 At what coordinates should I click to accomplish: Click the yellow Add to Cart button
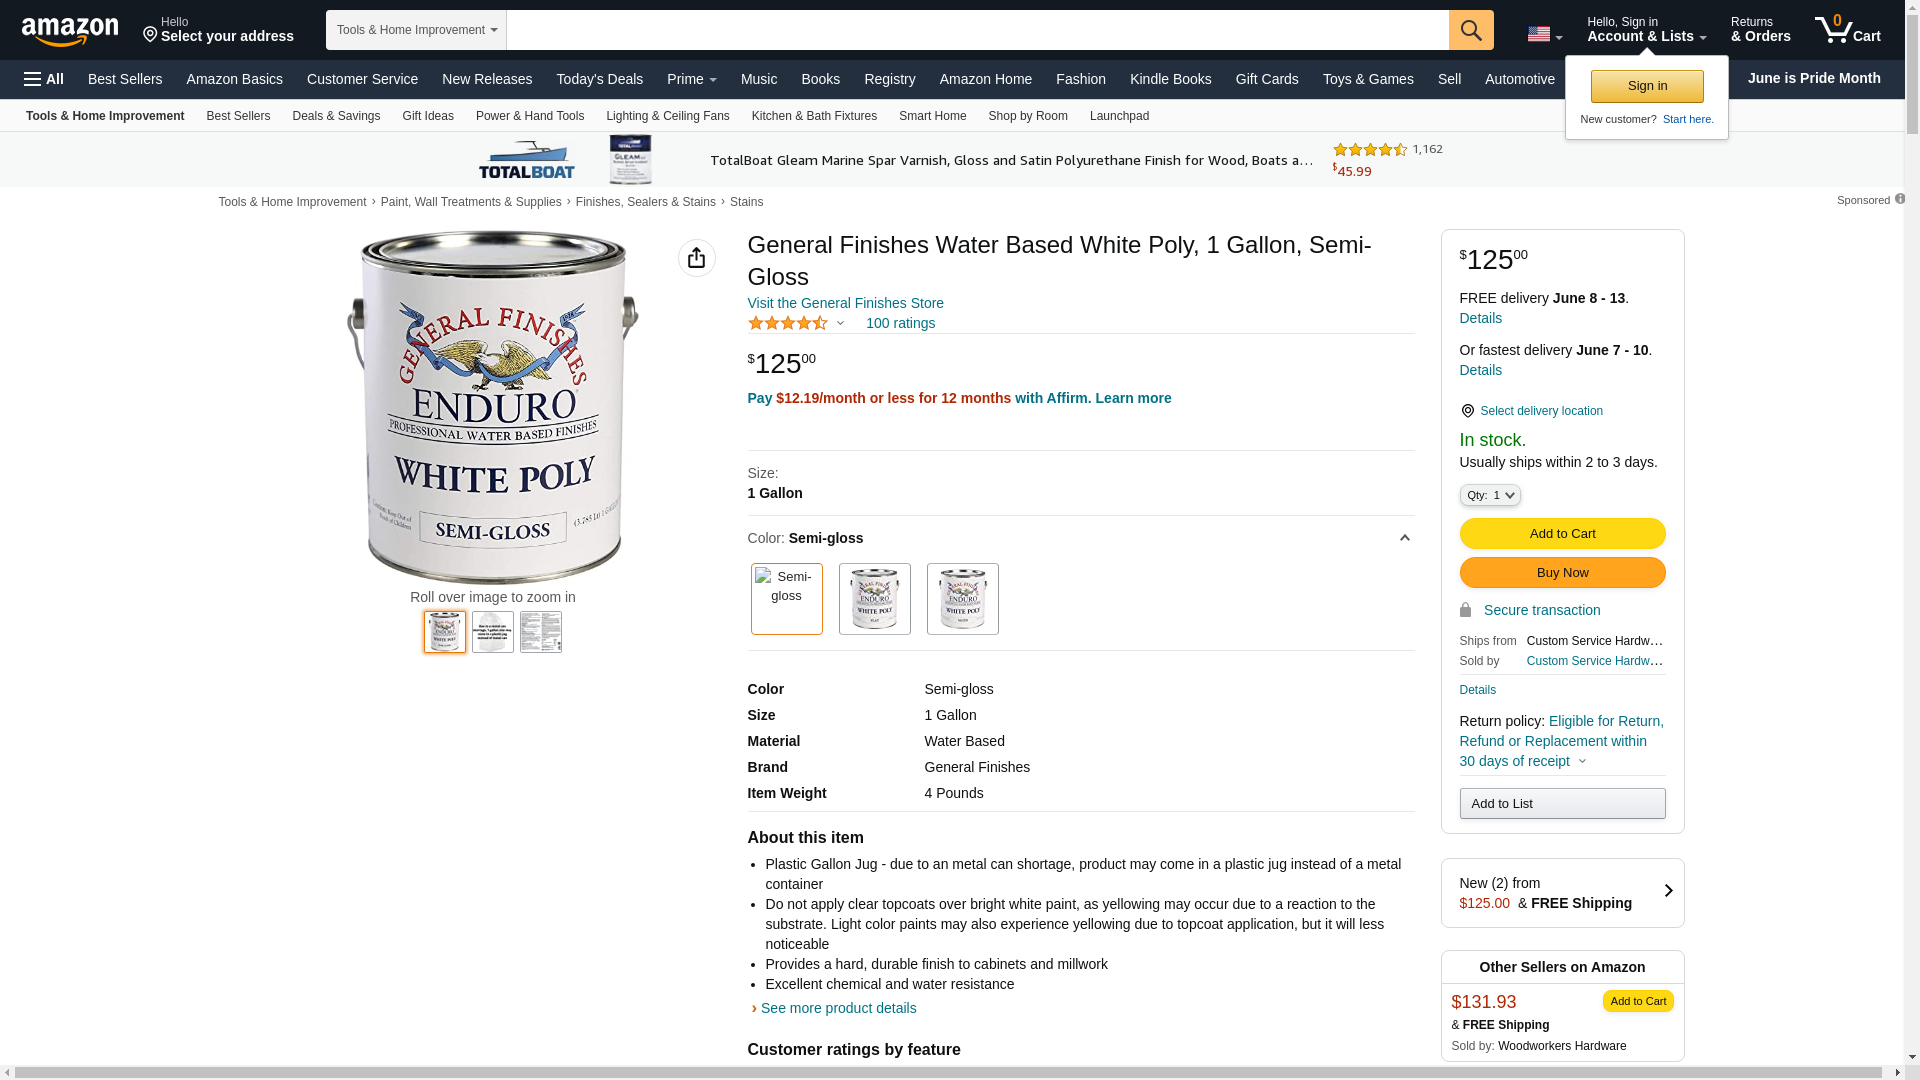click(x=1562, y=534)
